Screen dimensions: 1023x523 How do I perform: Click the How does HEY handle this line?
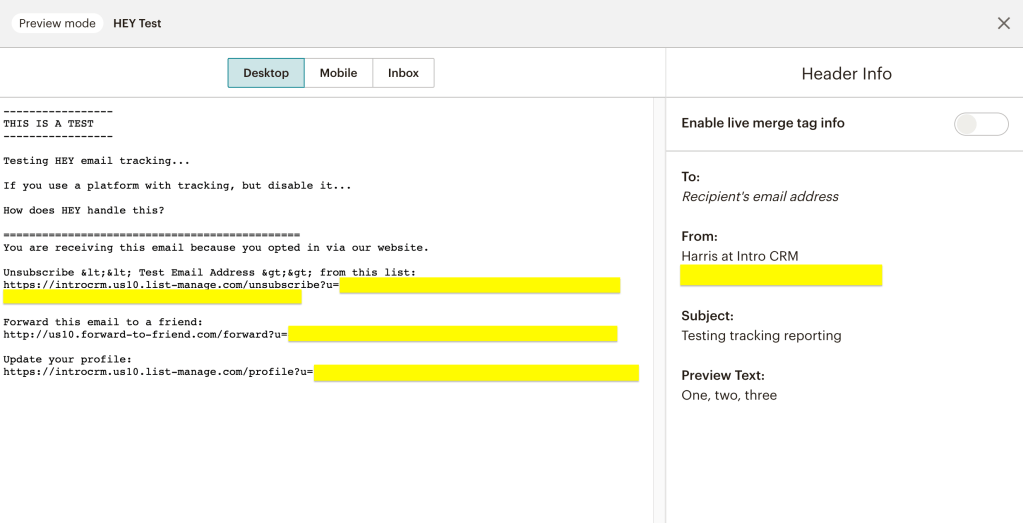(x=83, y=210)
